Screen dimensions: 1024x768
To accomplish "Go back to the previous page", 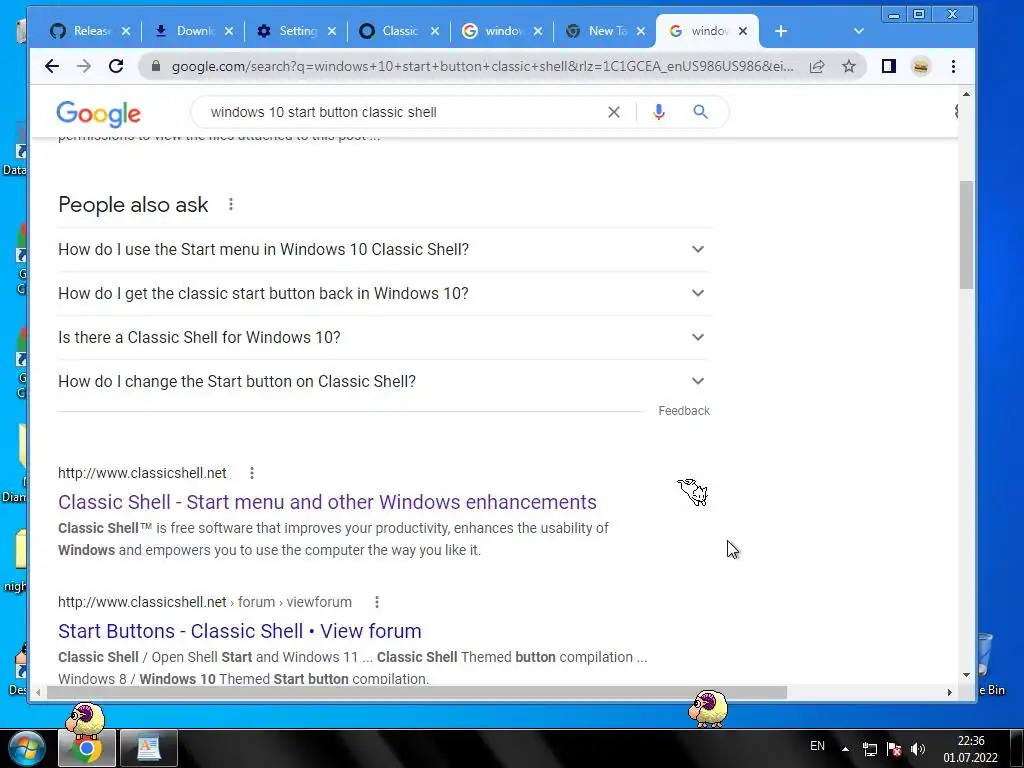I will coord(52,66).
